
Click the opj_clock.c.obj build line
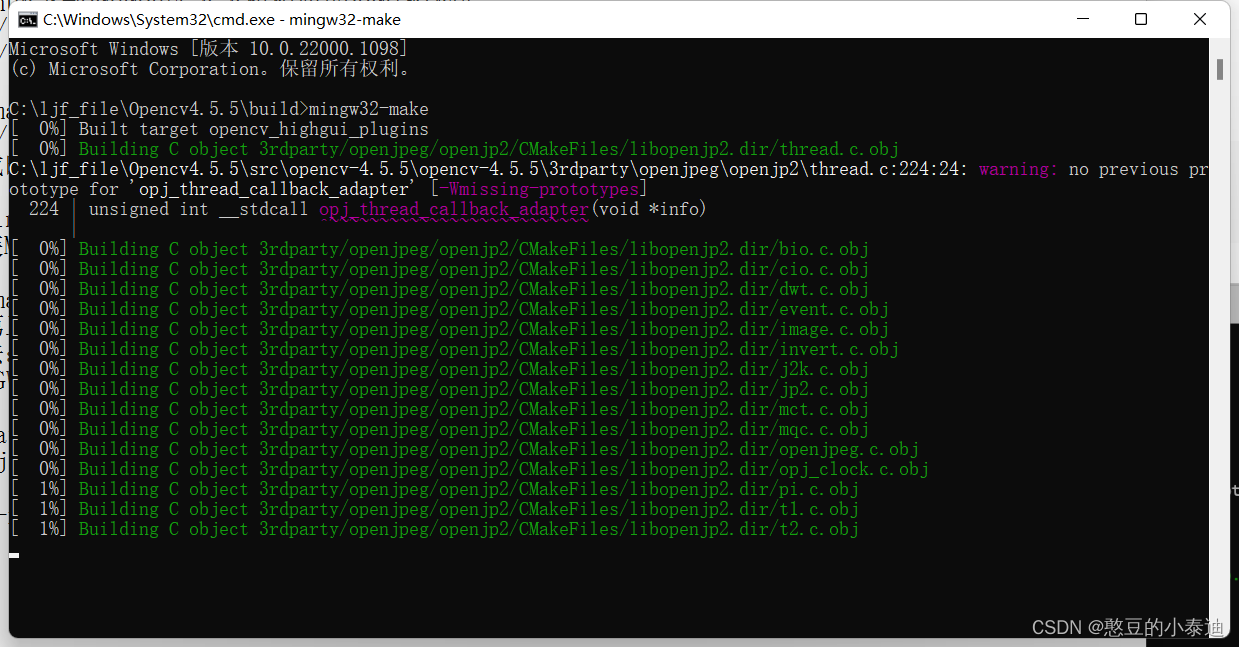[469, 469]
